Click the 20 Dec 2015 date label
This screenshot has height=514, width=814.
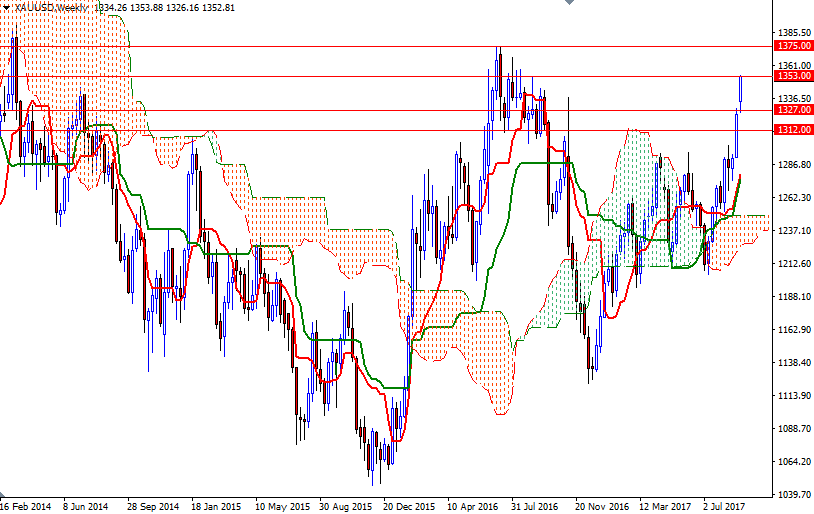point(409,506)
